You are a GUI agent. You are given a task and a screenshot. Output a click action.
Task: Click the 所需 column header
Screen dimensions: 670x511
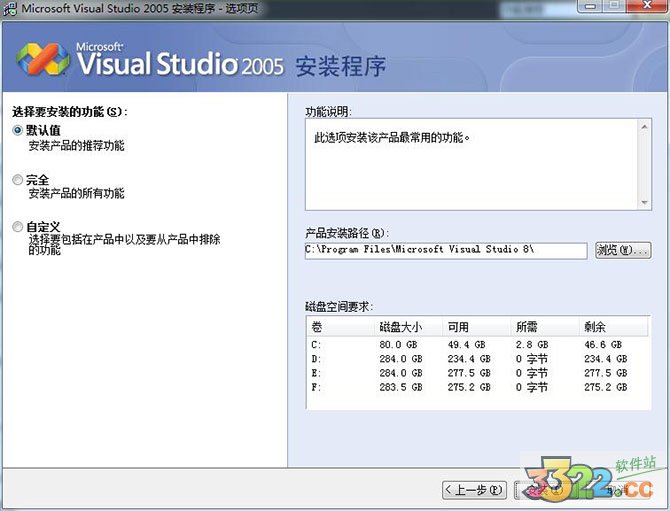tap(545, 327)
